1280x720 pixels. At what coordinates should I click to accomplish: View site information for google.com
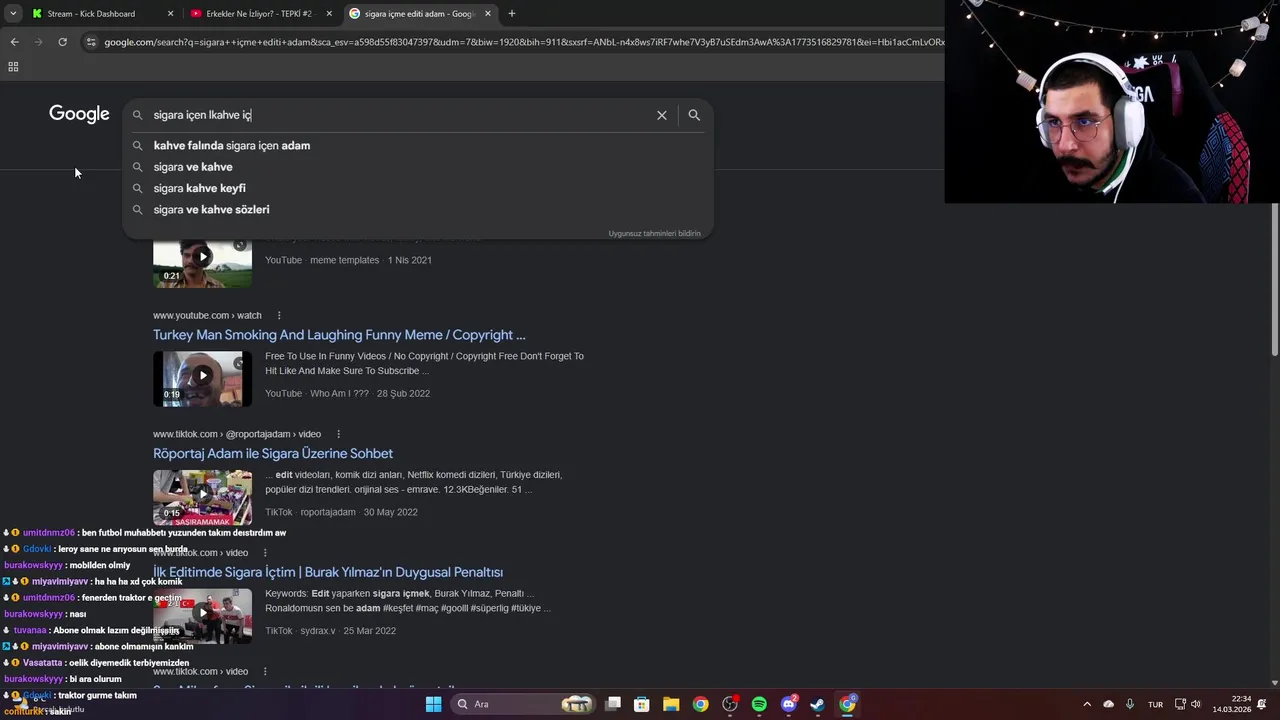click(91, 42)
